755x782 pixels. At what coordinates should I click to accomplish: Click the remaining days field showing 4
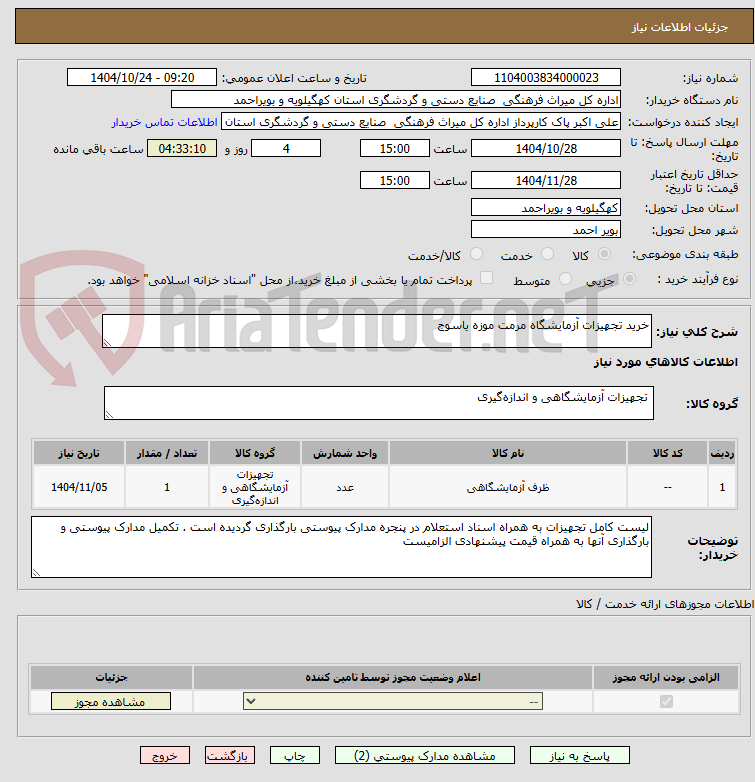coord(286,149)
